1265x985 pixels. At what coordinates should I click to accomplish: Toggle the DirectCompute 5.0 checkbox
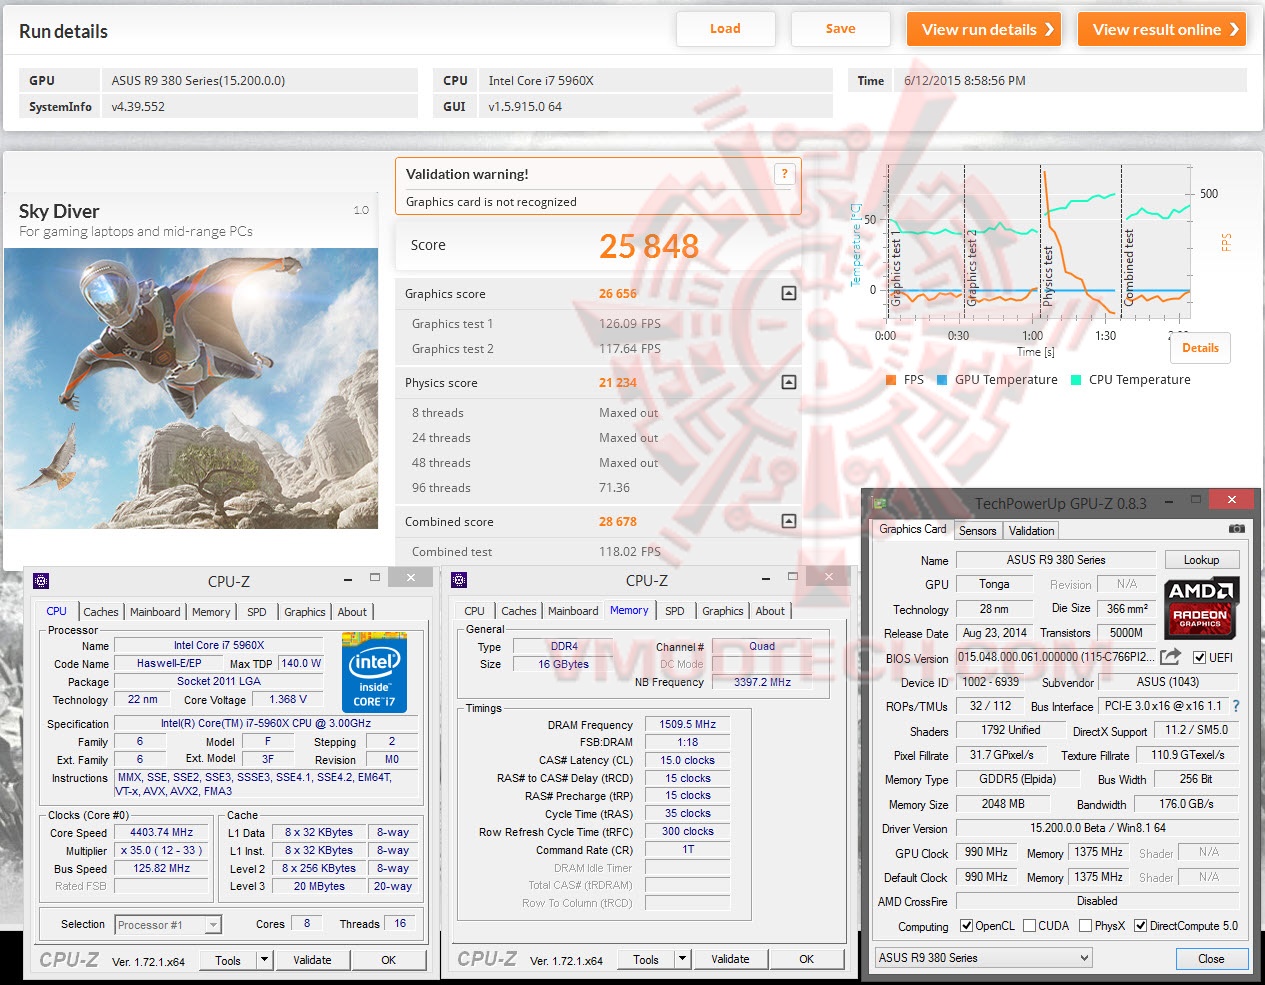[1140, 926]
